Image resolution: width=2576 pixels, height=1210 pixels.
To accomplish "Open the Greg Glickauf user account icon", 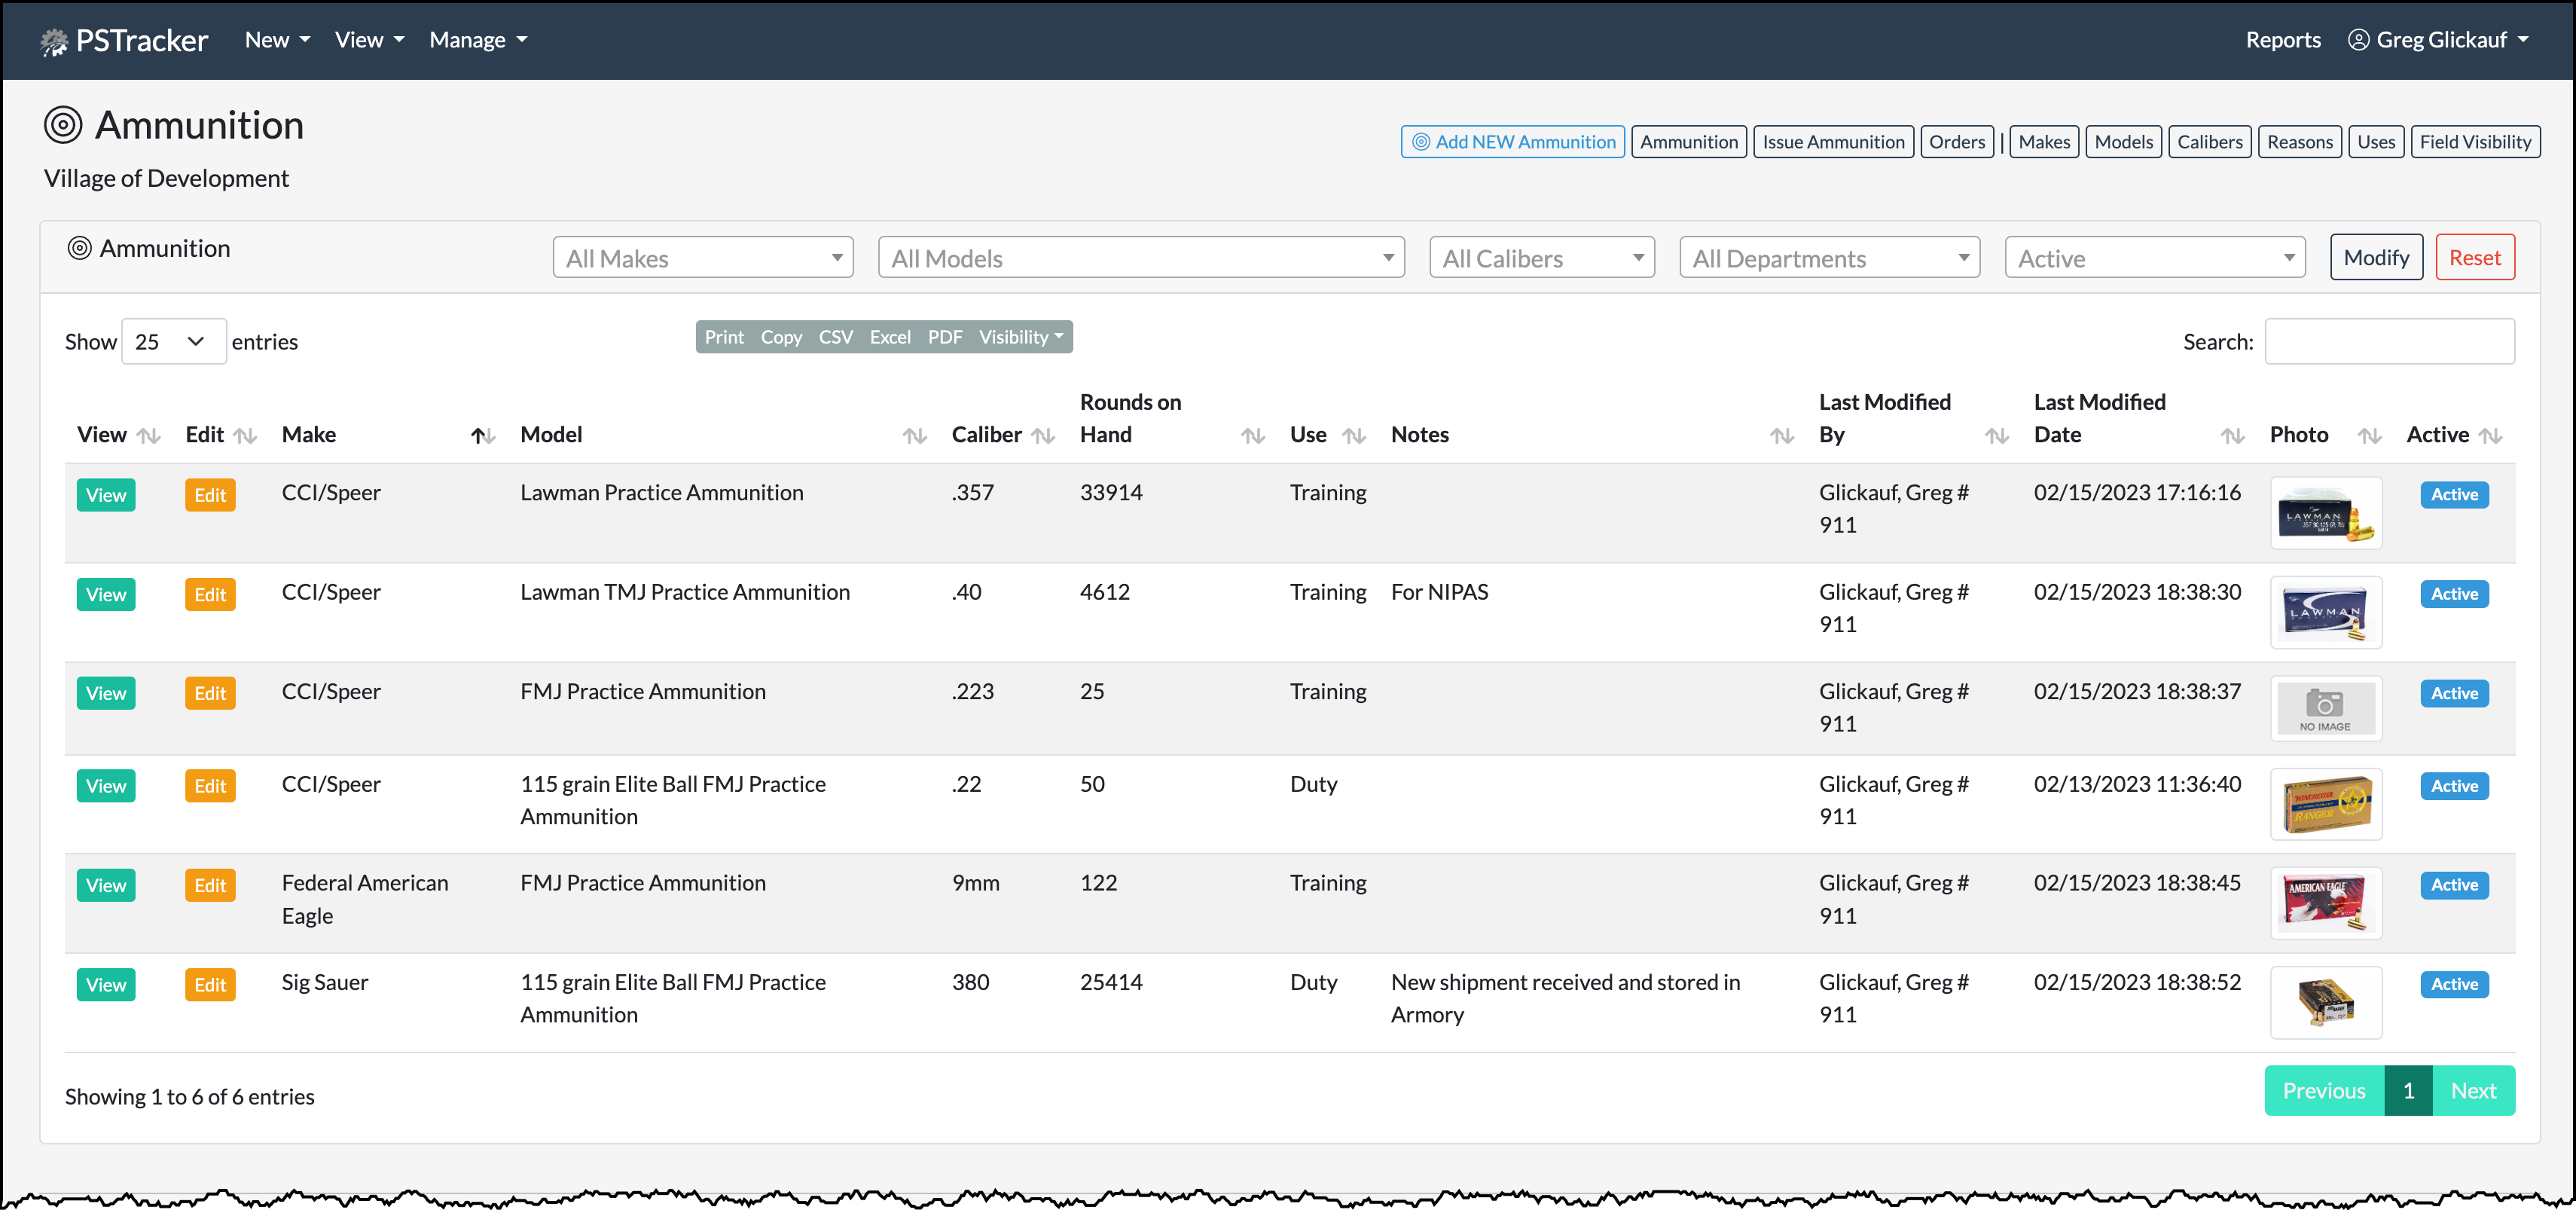I will tap(2358, 40).
